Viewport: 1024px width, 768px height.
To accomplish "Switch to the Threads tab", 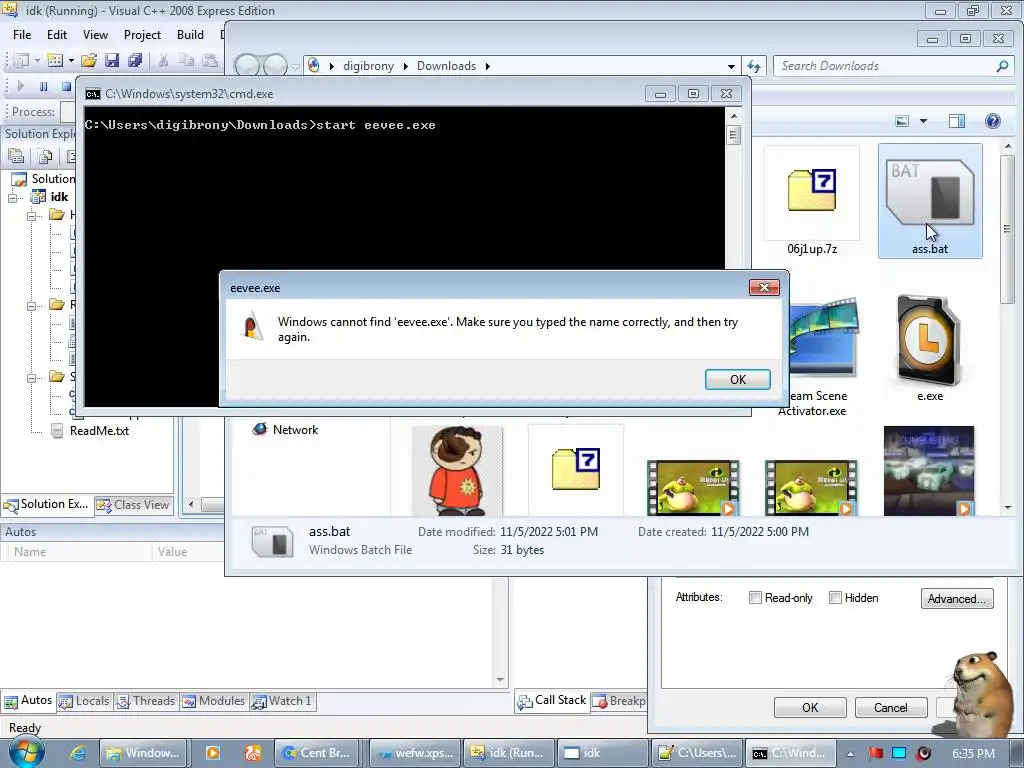I will [x=146, y=701].
